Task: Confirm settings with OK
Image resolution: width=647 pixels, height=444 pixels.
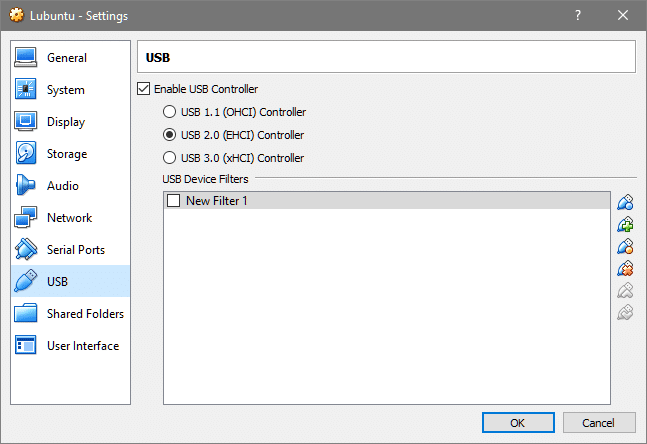Action: pos(518,423)
